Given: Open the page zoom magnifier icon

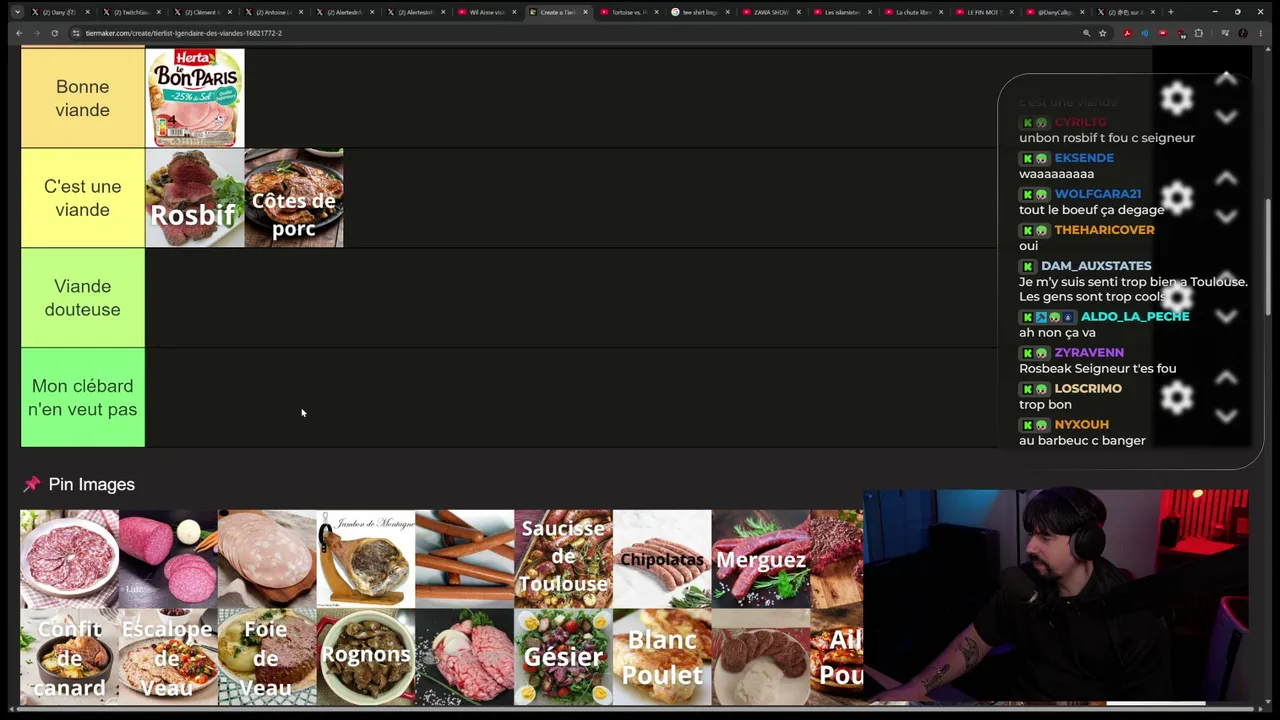Looking at the screenshot, I should coord(1086,33).
